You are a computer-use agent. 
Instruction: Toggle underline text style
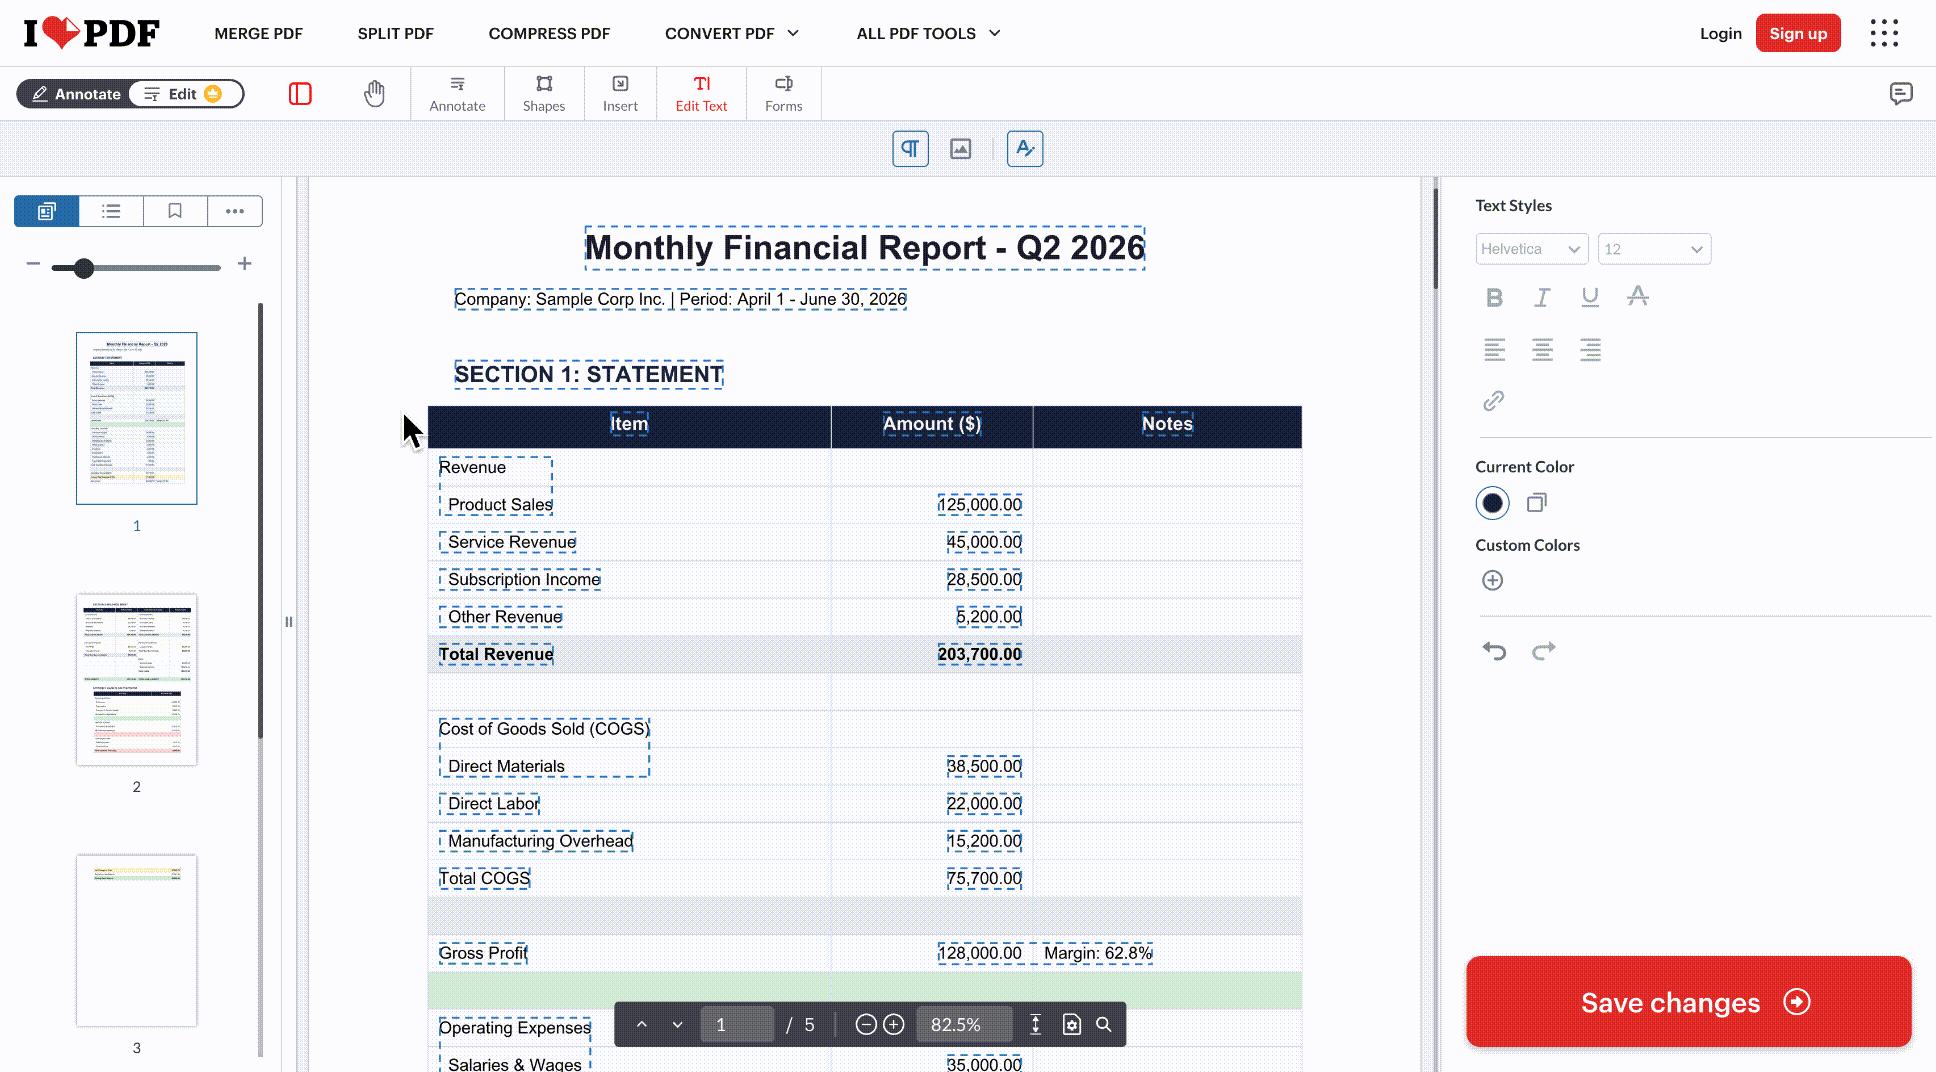click(x=1590, y=297)
